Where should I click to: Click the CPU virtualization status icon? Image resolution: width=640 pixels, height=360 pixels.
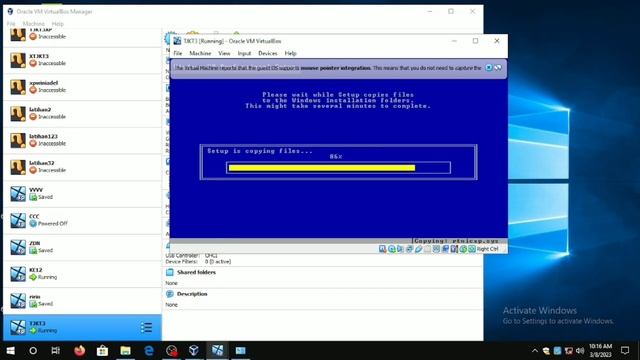tap(454, 249)
